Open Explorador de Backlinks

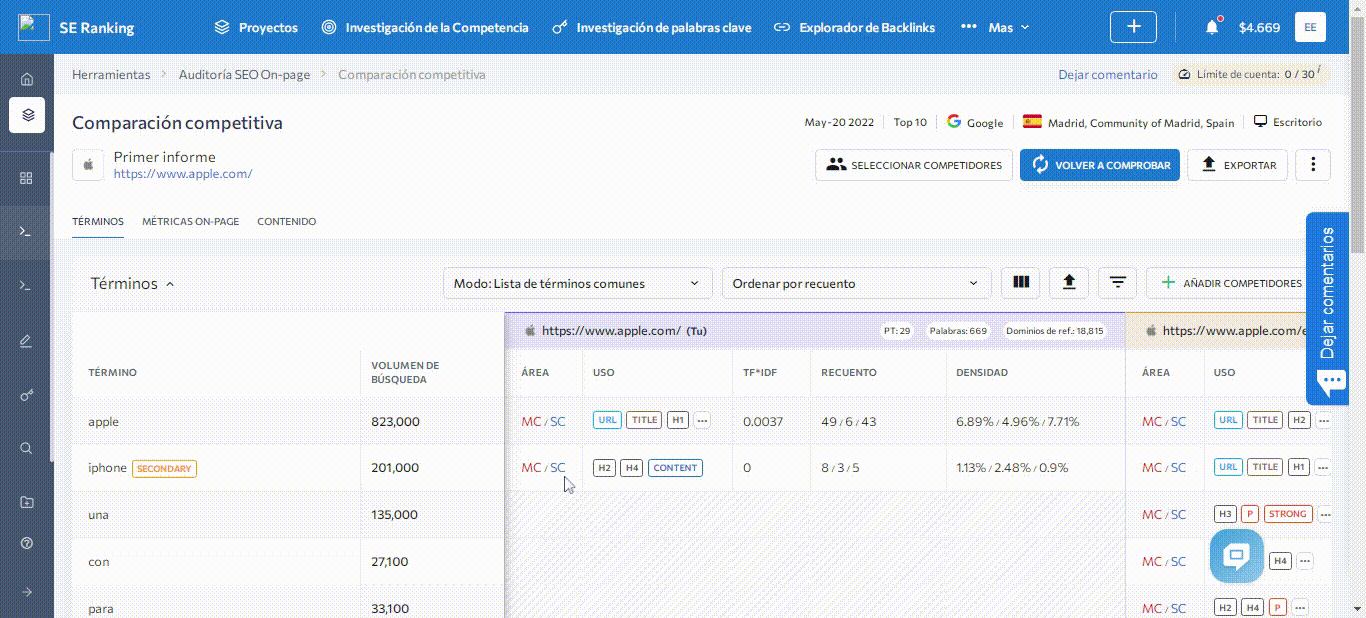(x=855, y=27)
